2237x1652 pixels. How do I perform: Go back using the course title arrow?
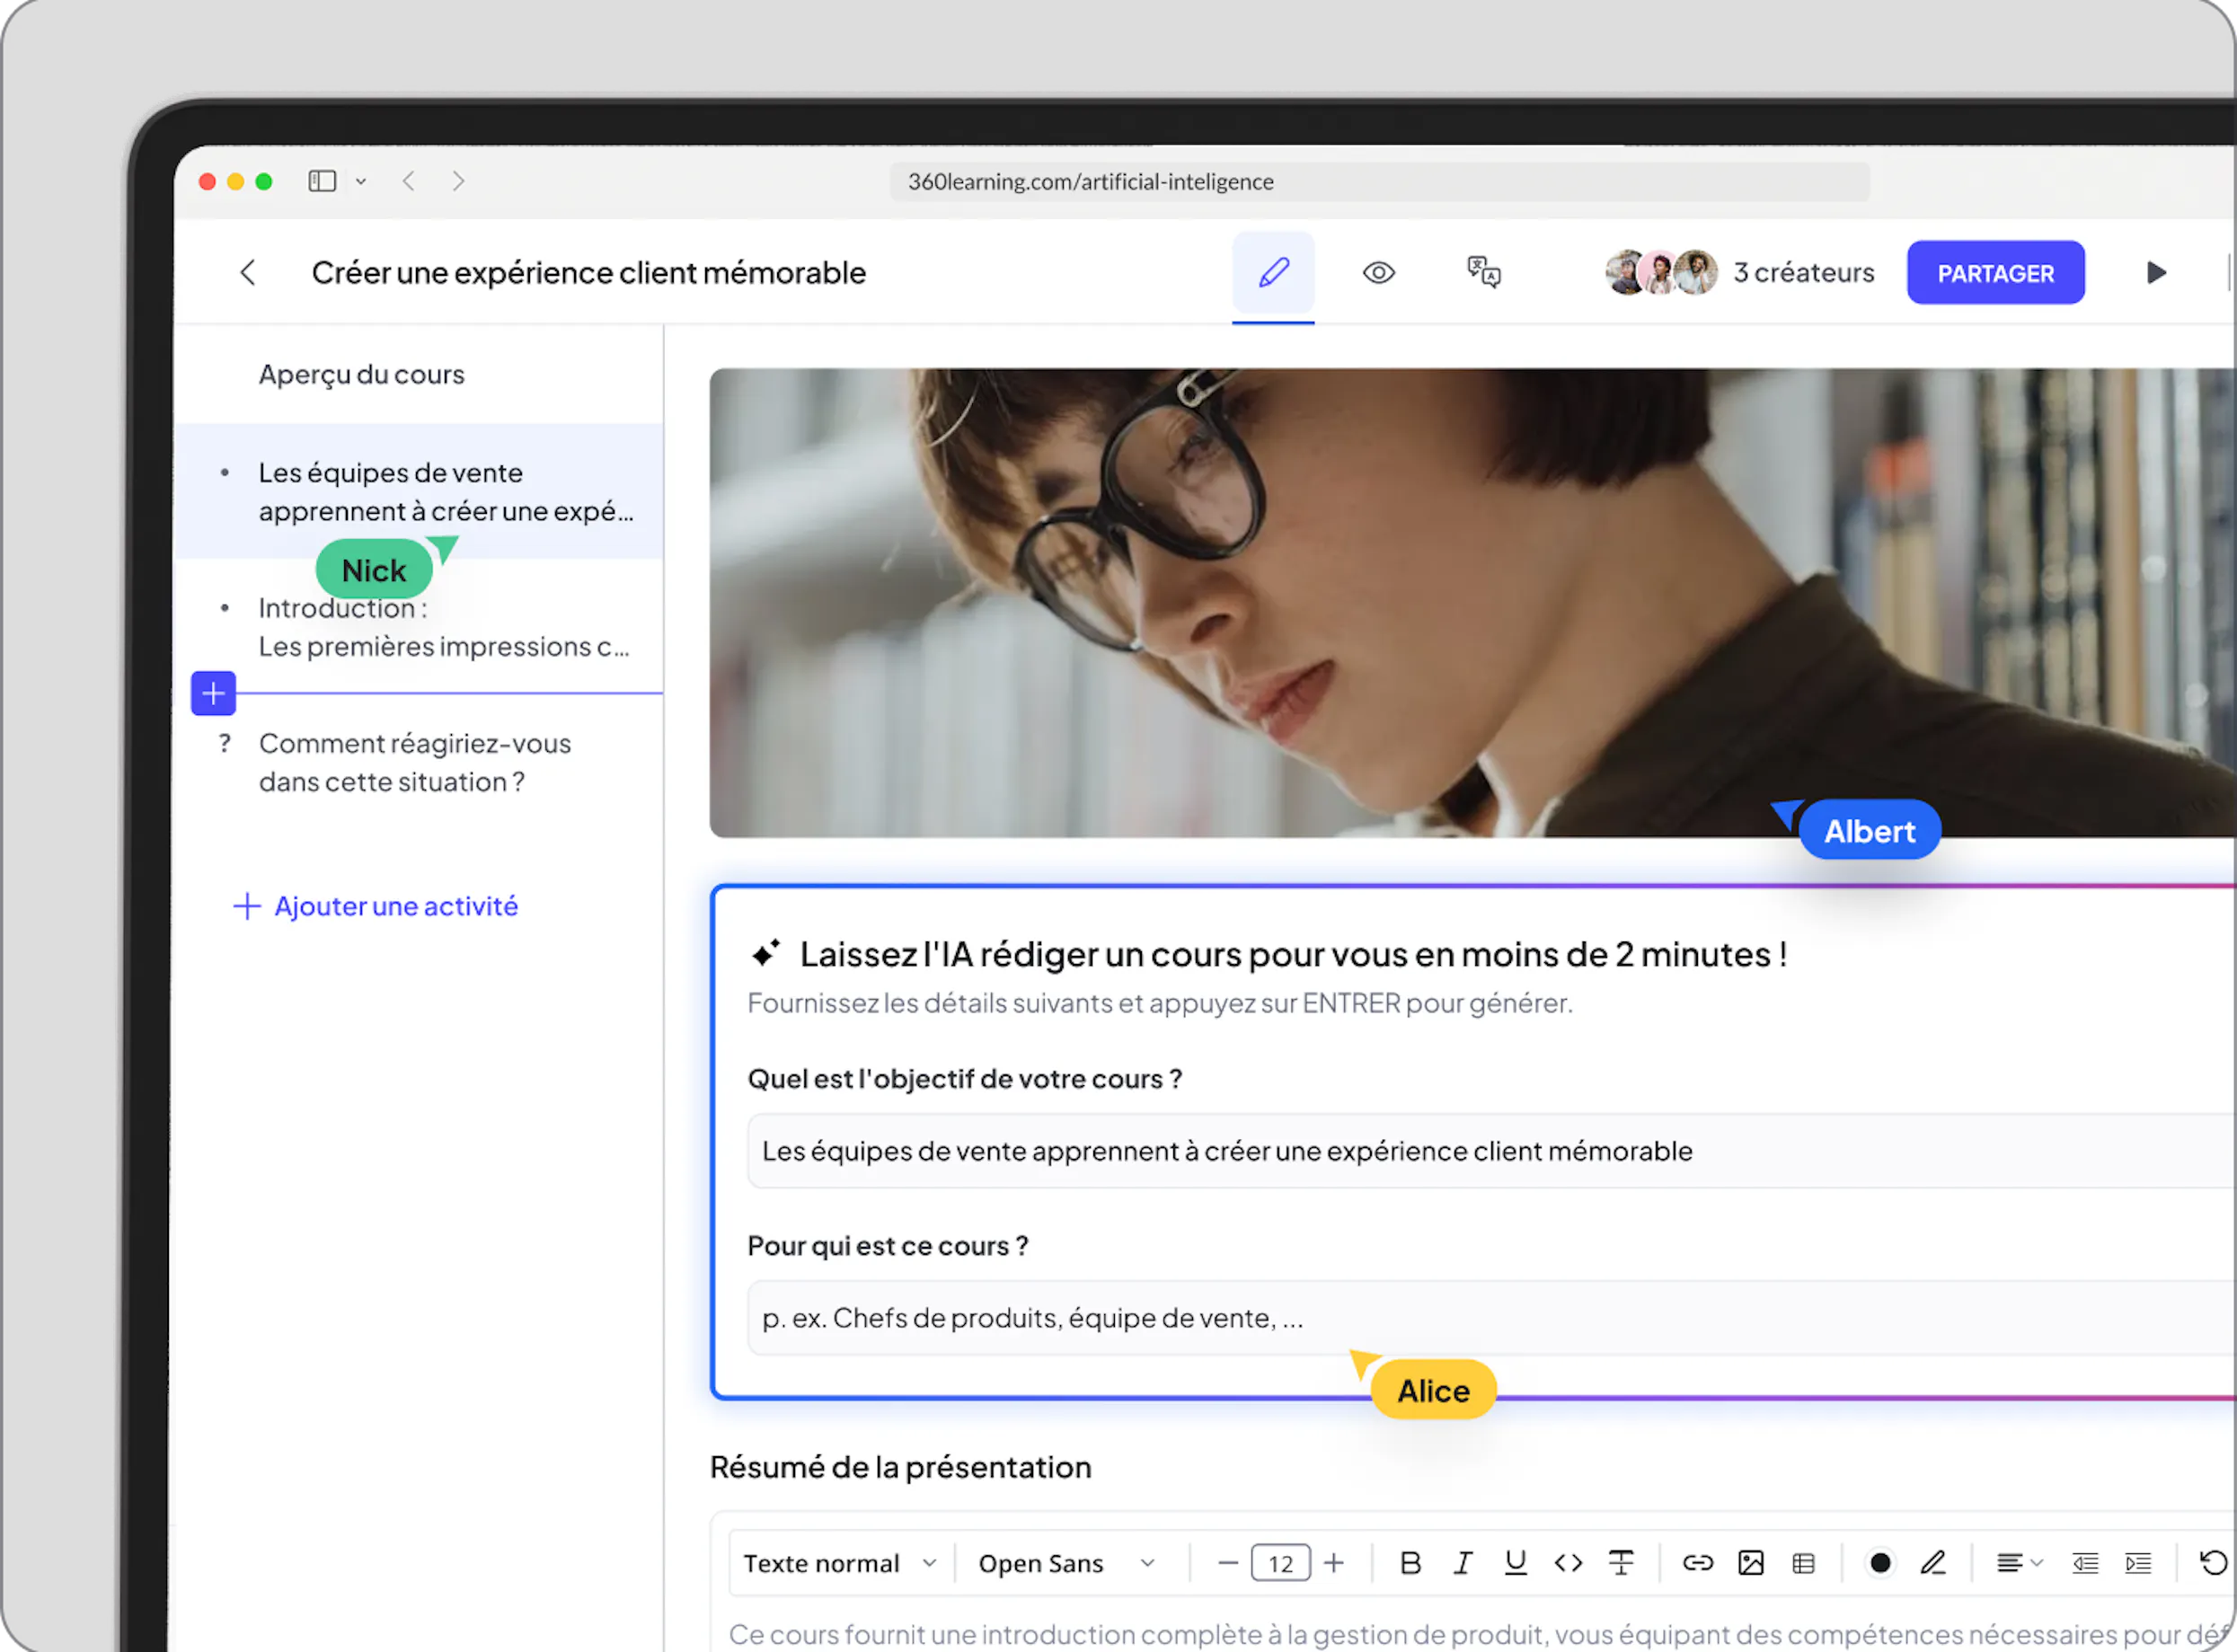click(x=248, y=272)
